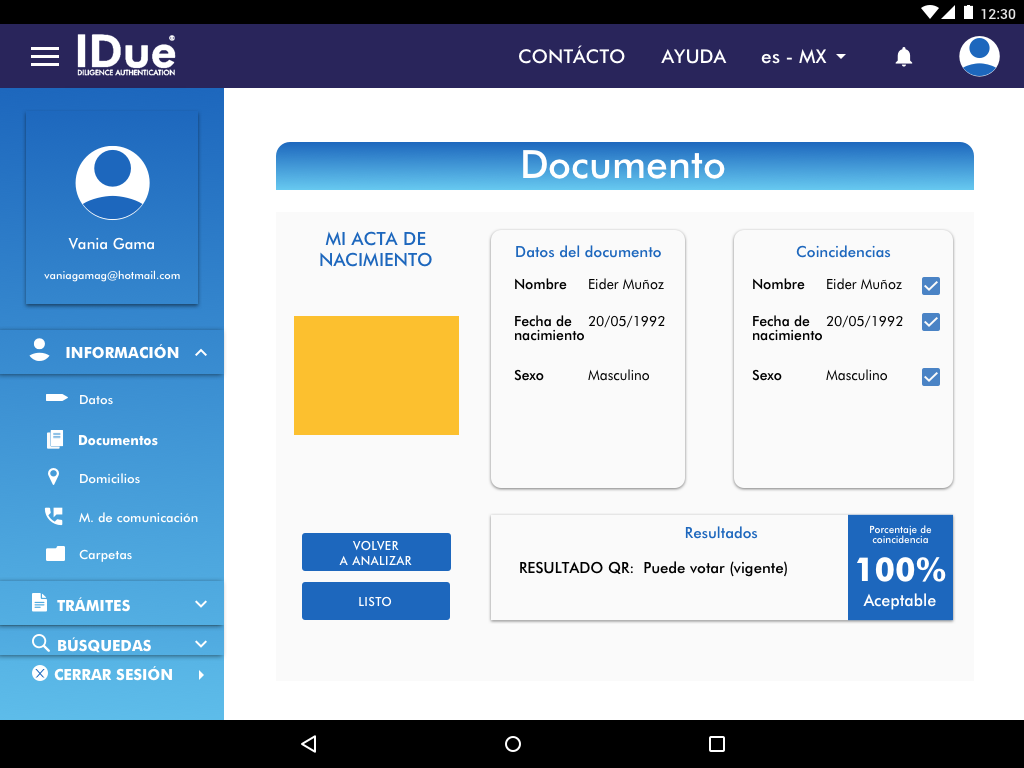Open the AYUDA menu item

tap(693, 57)
